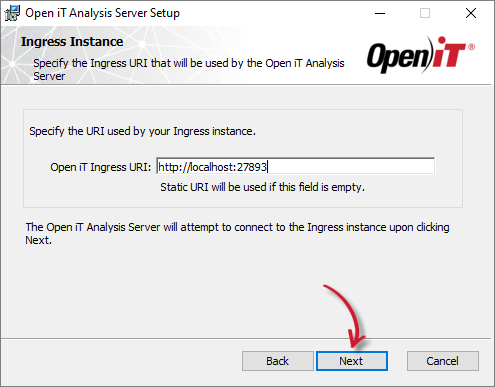The width and height of the screenshot is (495, 387).
Task: Click the red 'iT' letters in the logo
Action: coord(449,51)
